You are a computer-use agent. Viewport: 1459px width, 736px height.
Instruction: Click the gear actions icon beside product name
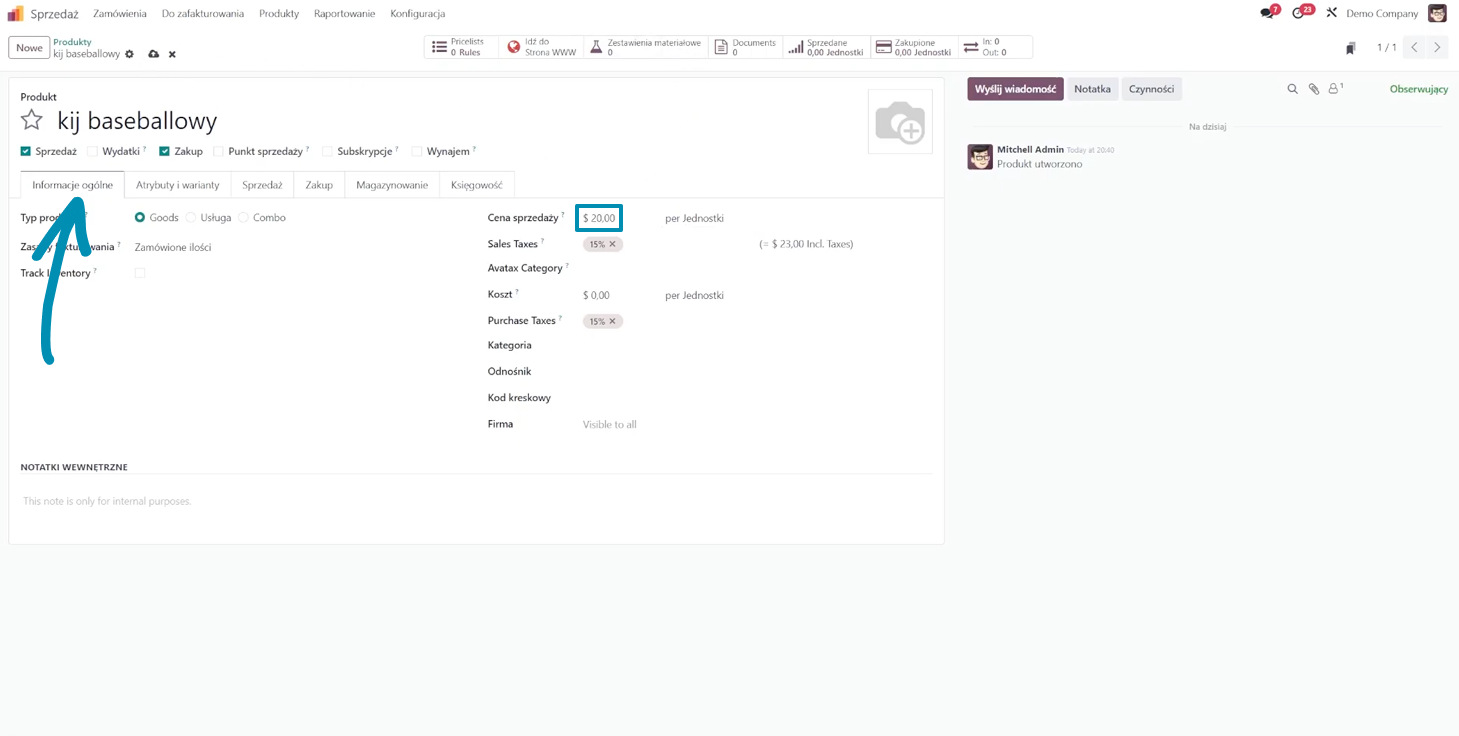[x=130, y=54]
